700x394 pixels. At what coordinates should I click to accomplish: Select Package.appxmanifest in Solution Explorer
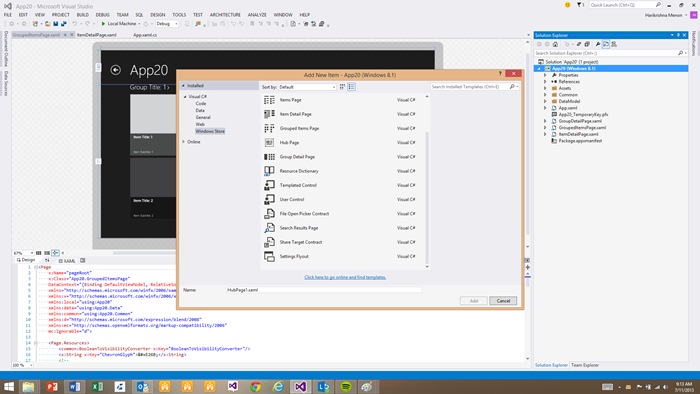tap(580, 141)
